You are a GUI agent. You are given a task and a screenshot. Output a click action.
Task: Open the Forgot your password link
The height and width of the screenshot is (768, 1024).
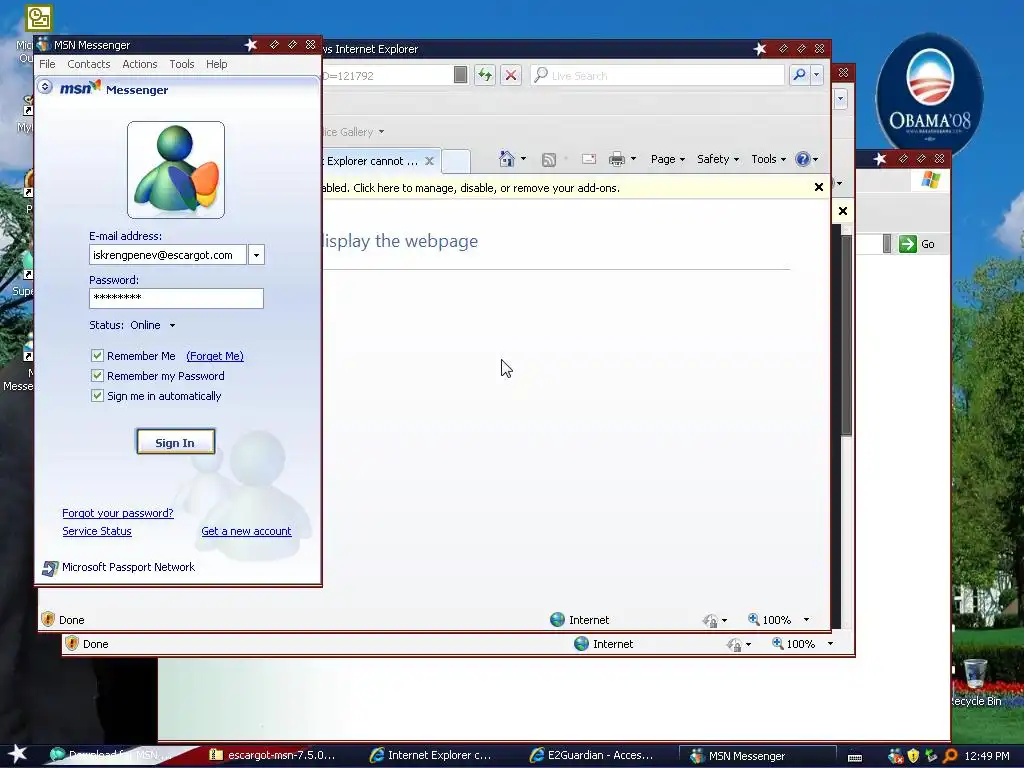(118, 513)
